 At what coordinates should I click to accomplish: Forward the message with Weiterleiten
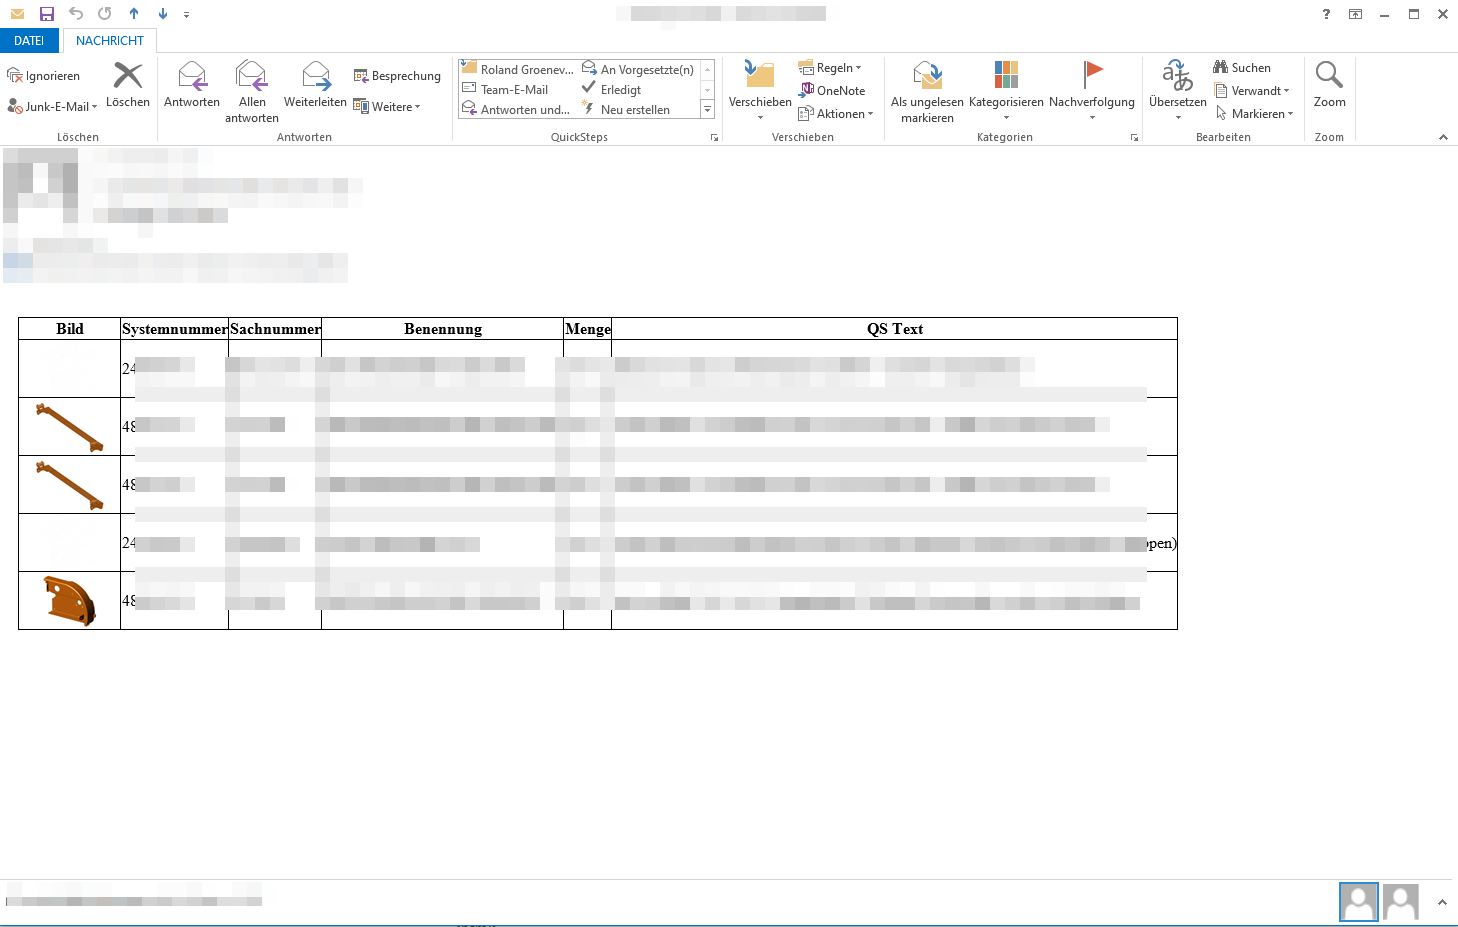click(x=315, y=88)
